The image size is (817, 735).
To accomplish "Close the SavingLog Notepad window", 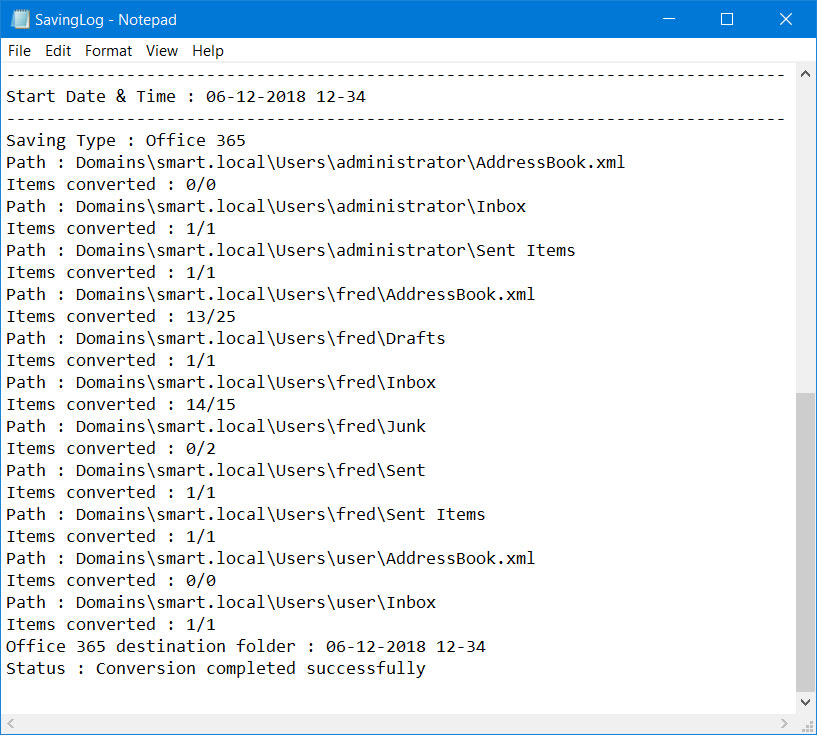I will coord(786,19).
